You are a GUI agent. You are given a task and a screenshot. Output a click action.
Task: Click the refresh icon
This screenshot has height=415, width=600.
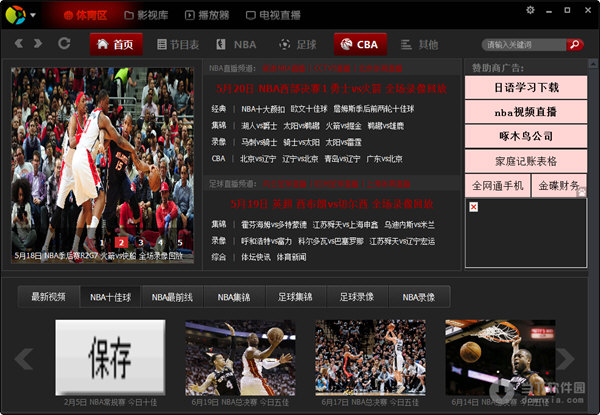click(x=64, y=43)
